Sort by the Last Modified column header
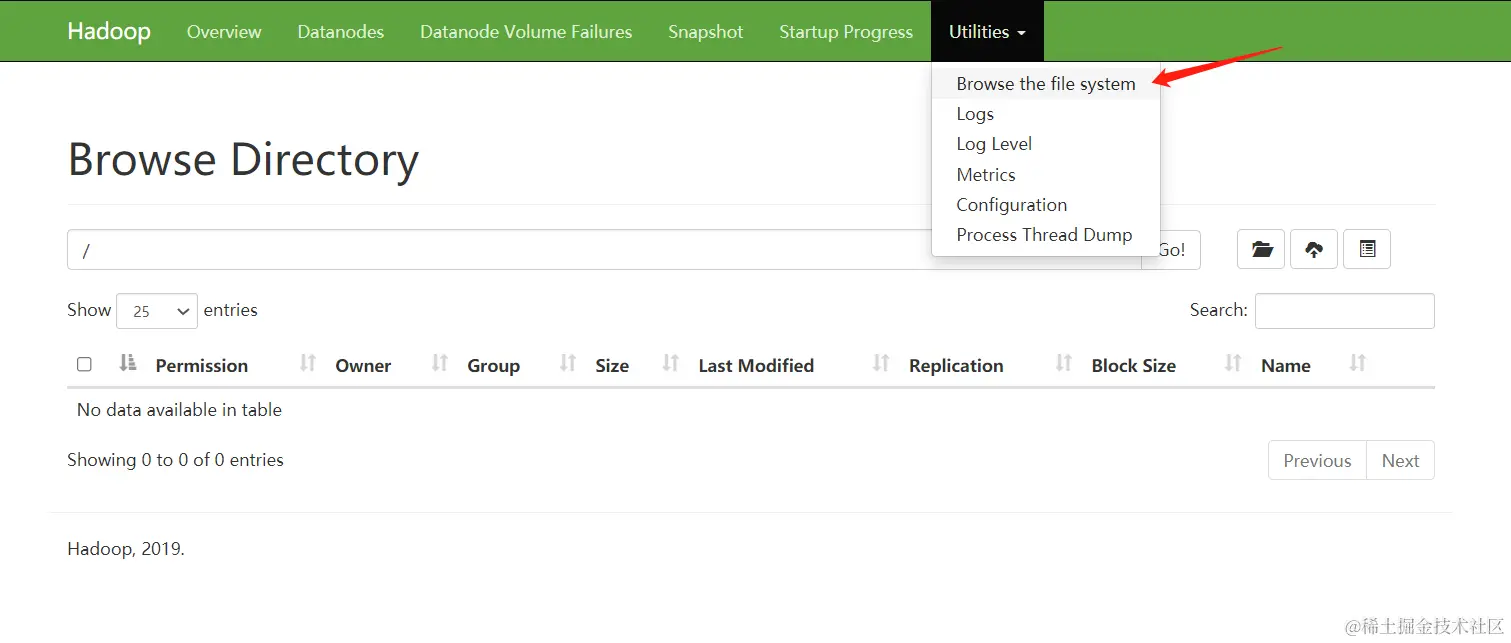Image resolution: width=1511 pixels, height=643 pixels. (x=756, y=365)
